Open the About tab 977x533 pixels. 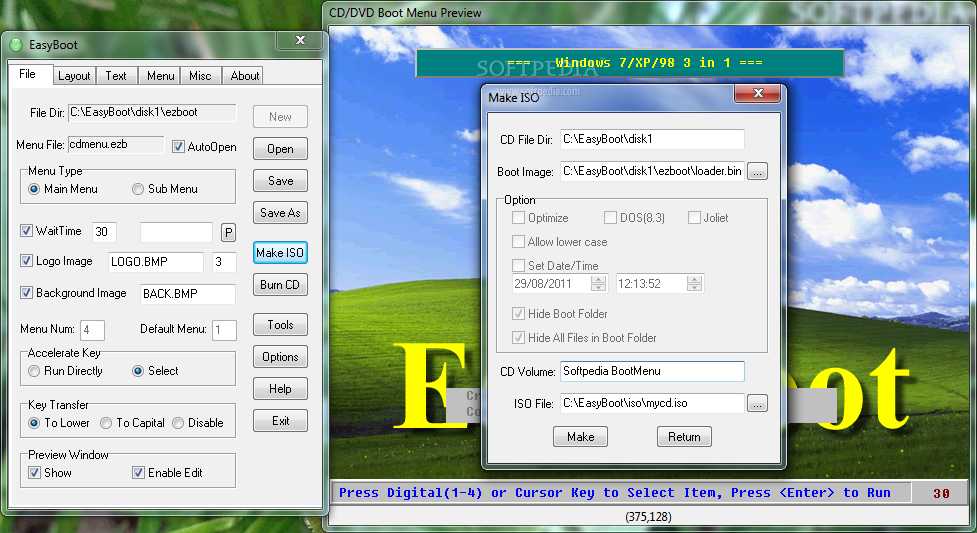(x=244, y=76)
